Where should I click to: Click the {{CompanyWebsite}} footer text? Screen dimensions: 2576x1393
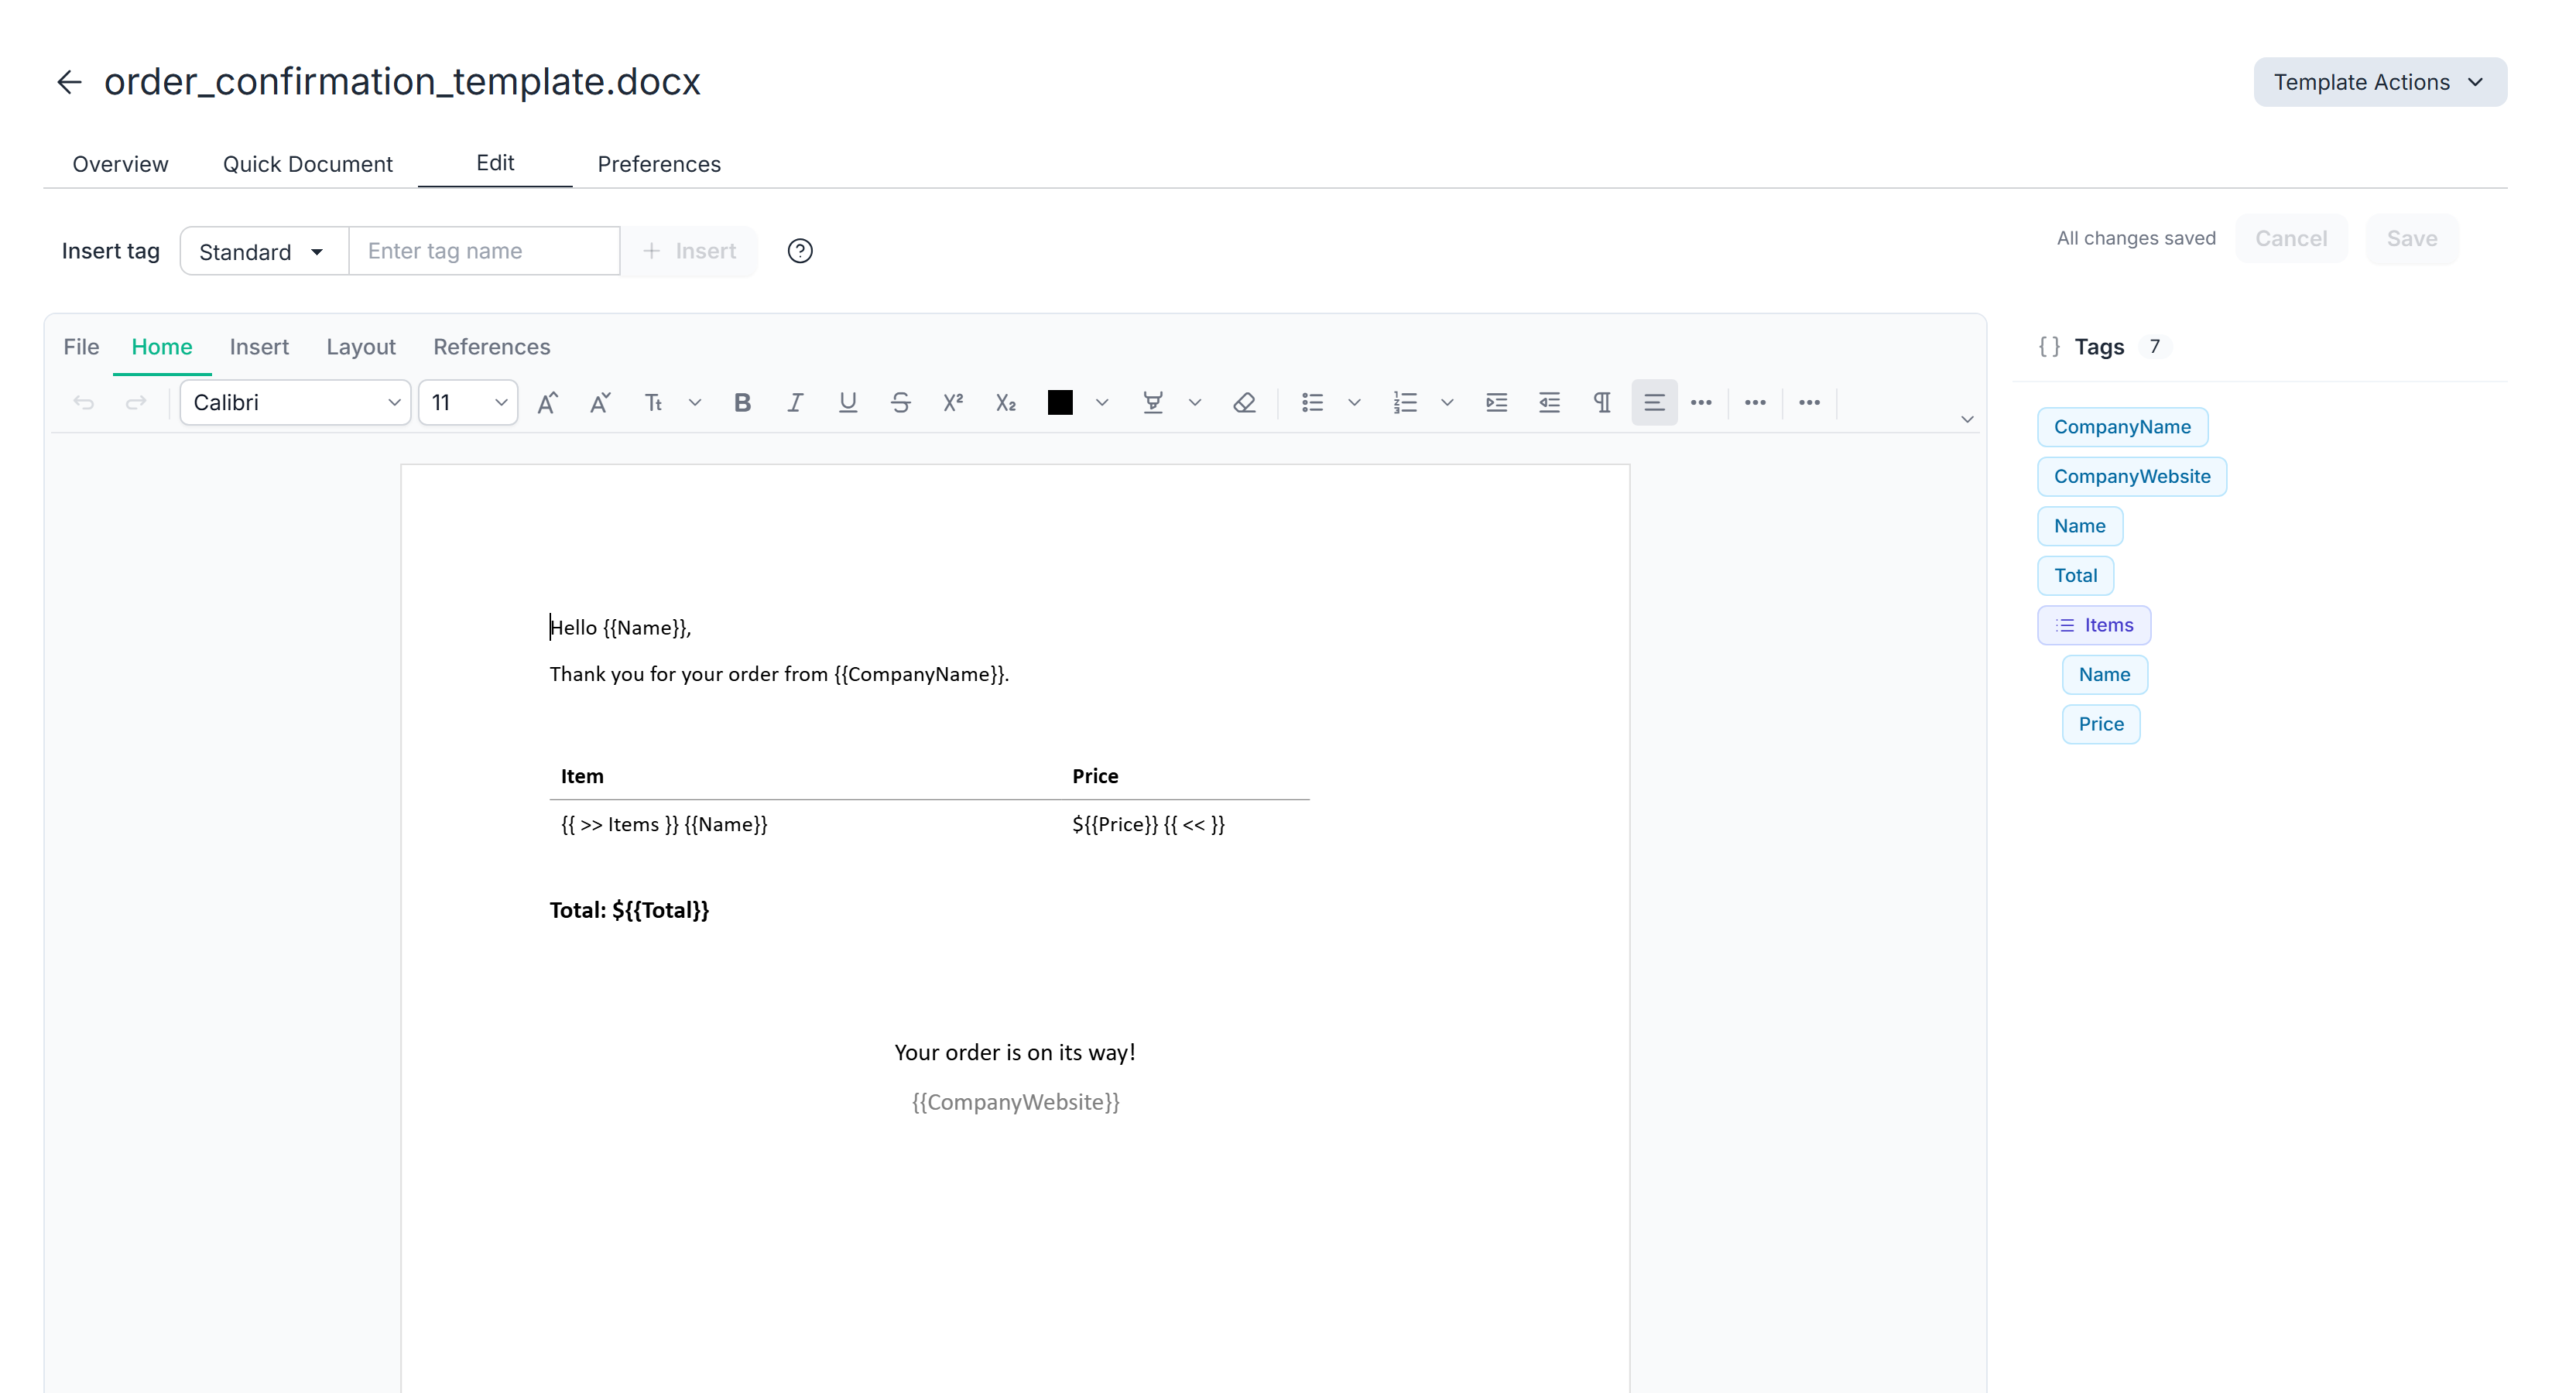pos(1015,1102)
